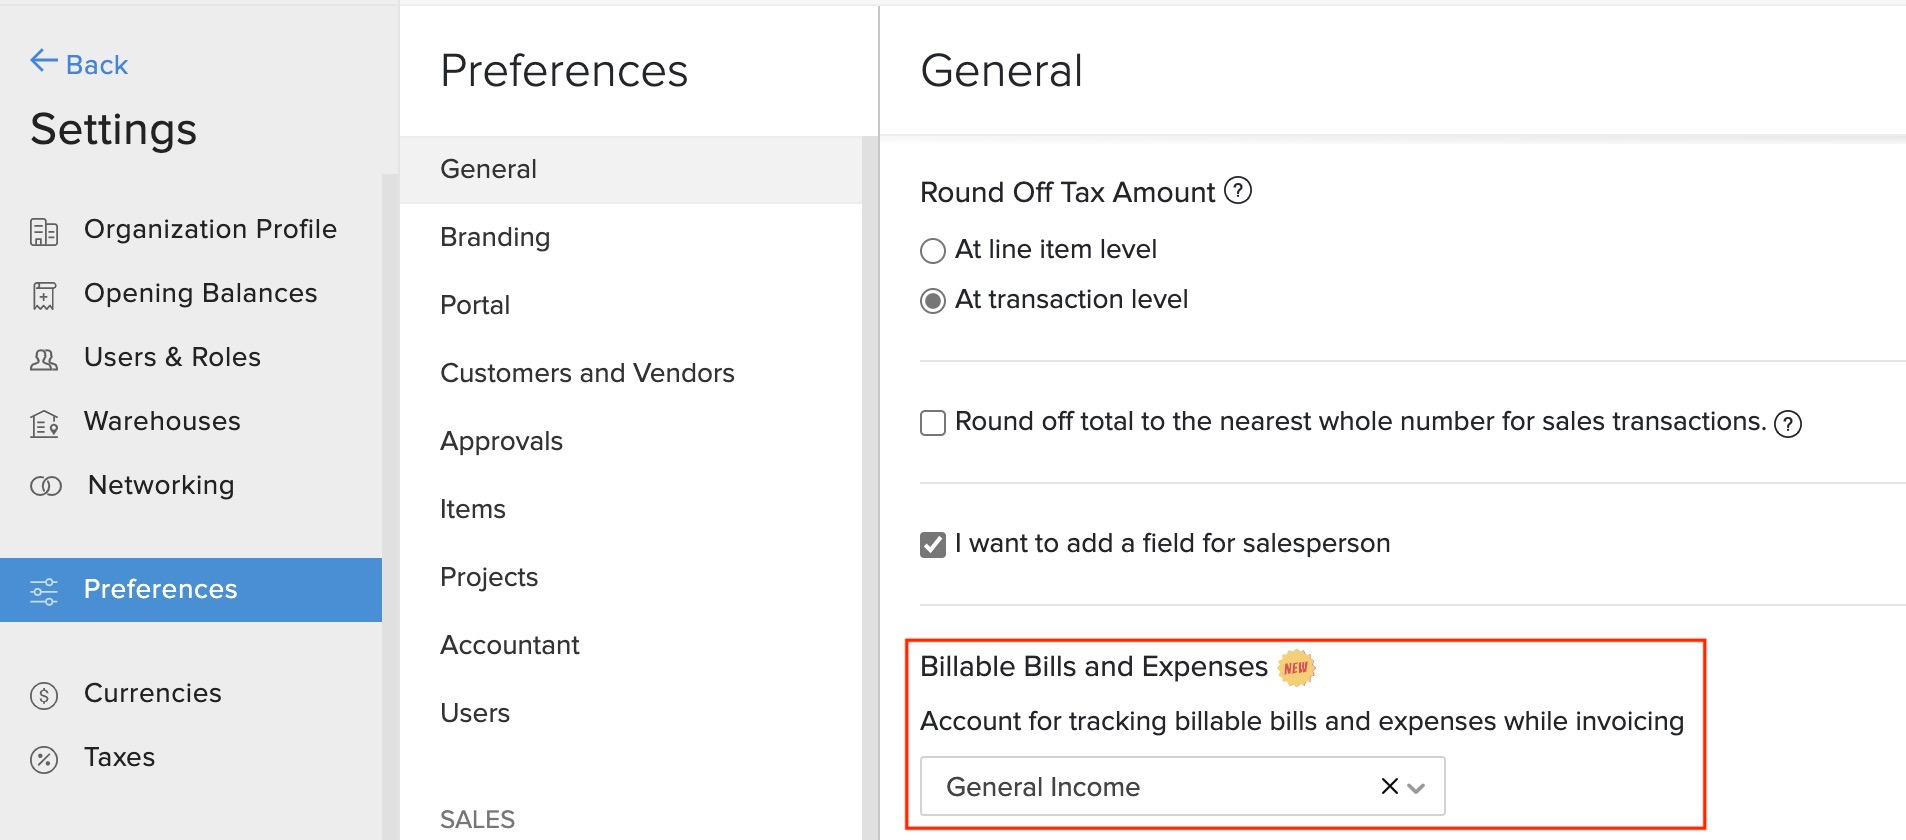Click the Round Off Tax Amount help icon
1906x840 pixels.
pyautogui.click(x=1239, y=191)
